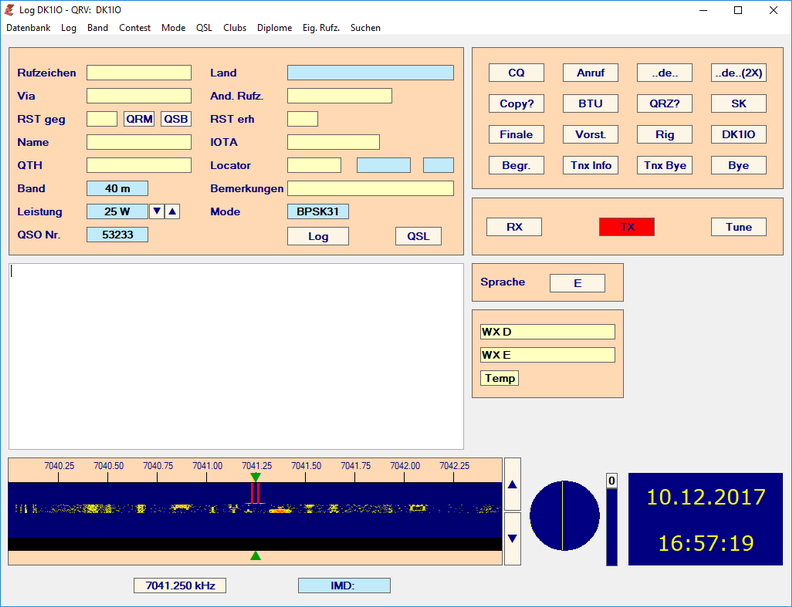The width and height of the screenshot is (792, 607).
Task: Open the Datenbank menu
Action: [28, 28]
